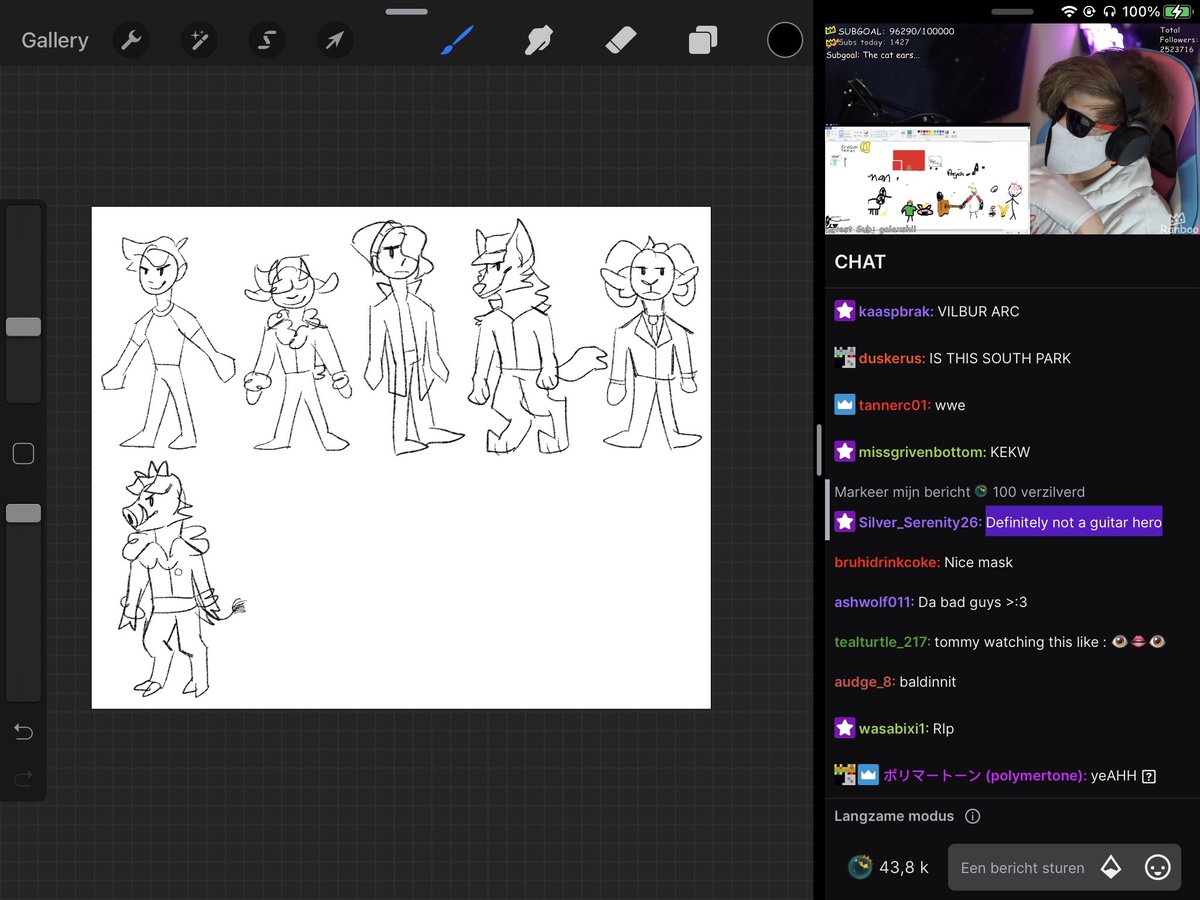Click username tealturtle_217 in chat
This screenshot has width=1200, height=900.
click(882, 642)
